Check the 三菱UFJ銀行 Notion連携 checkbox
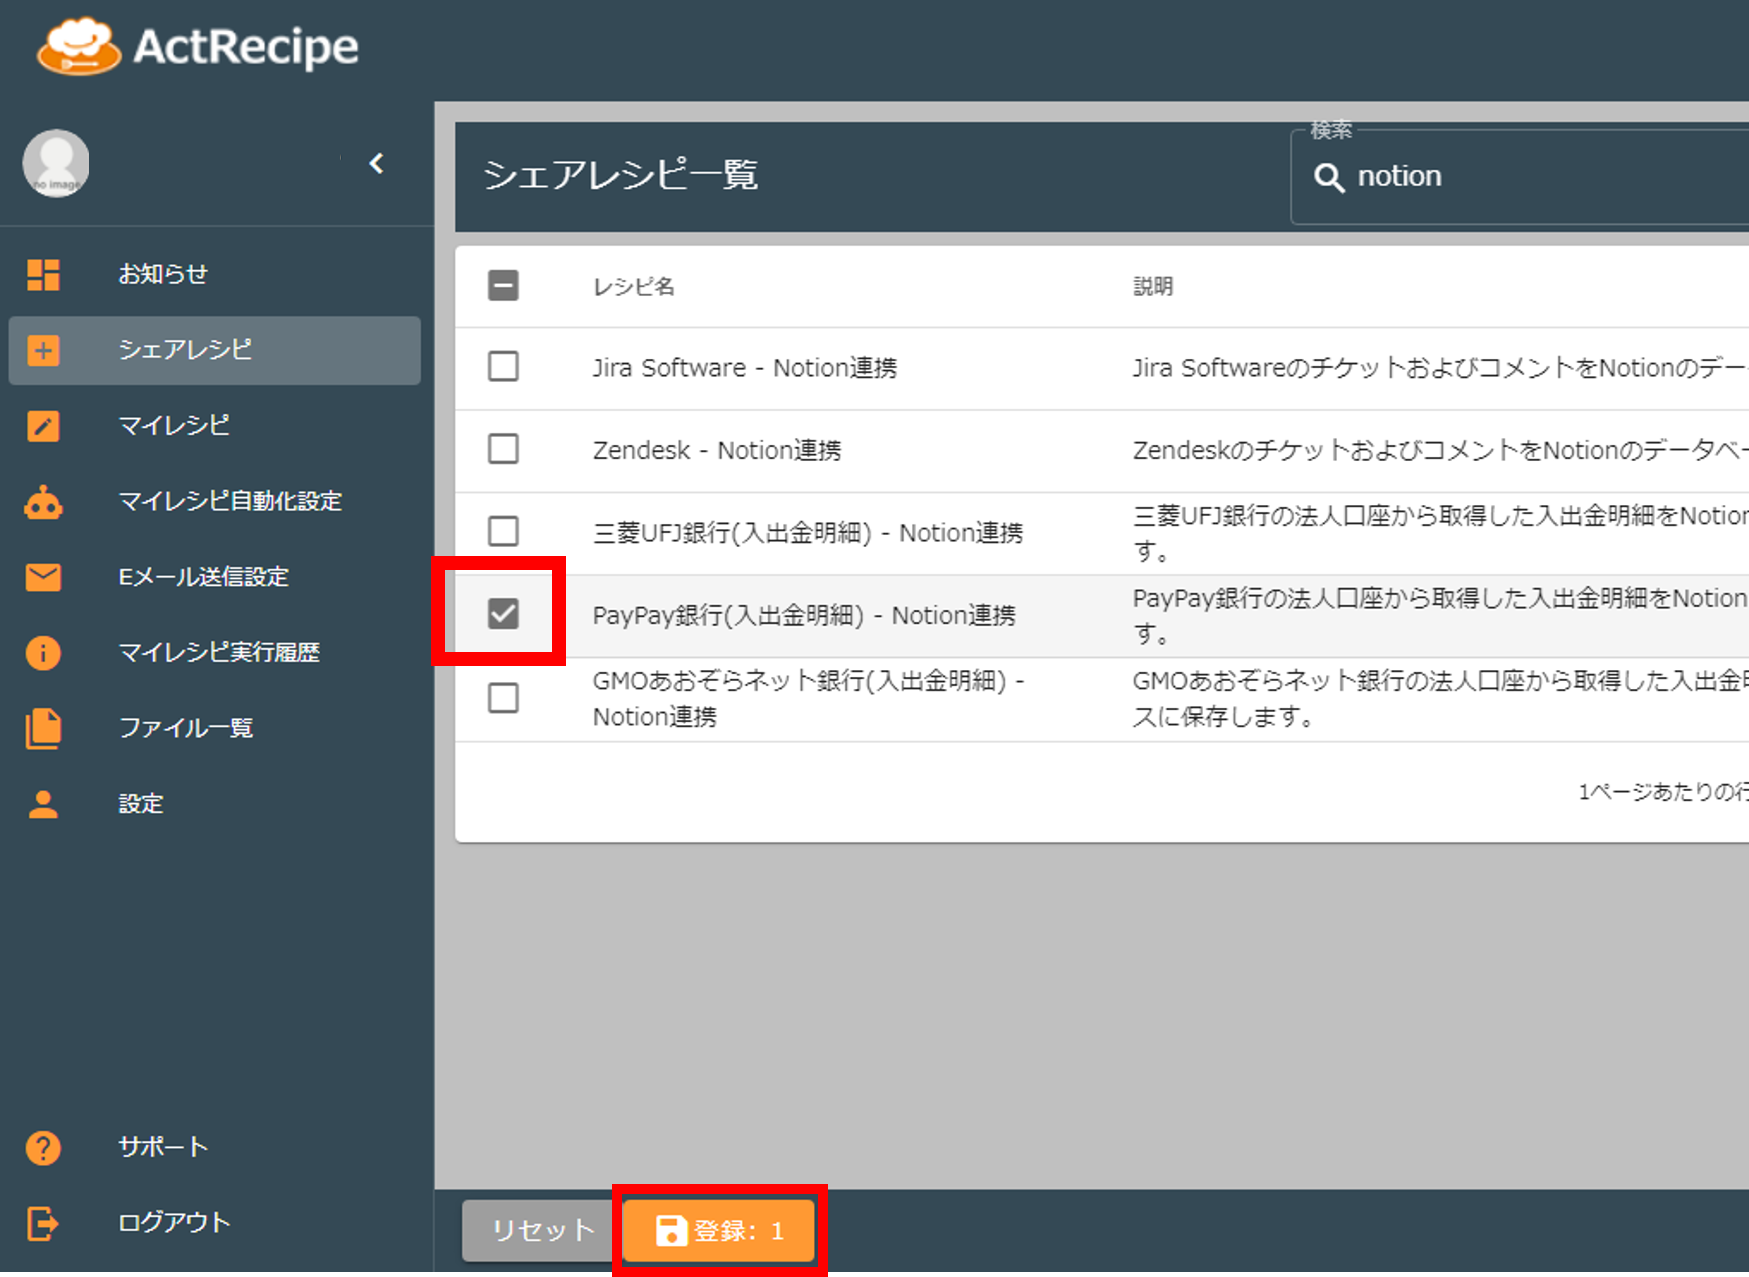Image resolution: width=1749 pixels, height=1277 pixels. [503, 531]
